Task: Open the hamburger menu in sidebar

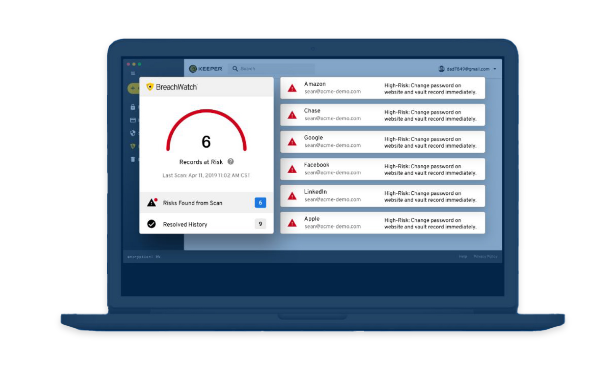Action: (x=133, y=73)
